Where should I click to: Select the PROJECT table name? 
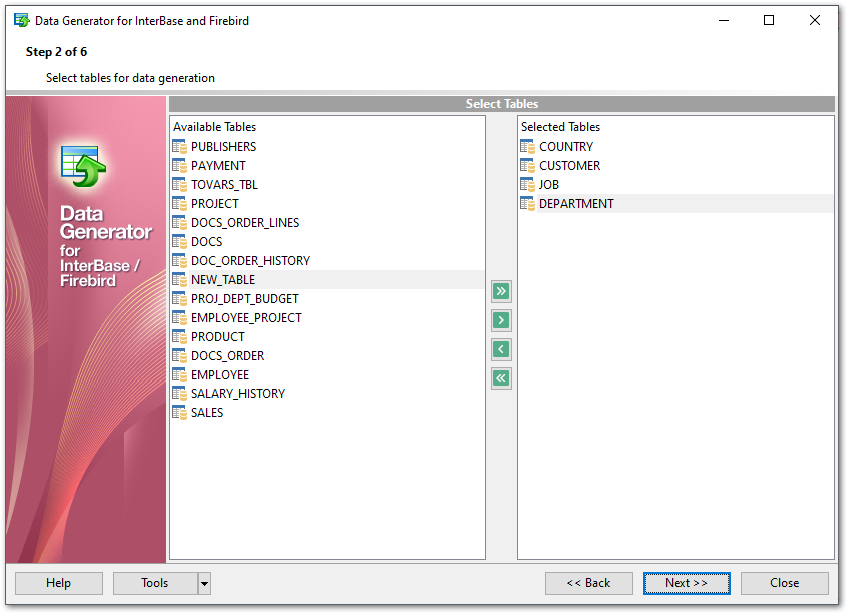coord(215,203)
